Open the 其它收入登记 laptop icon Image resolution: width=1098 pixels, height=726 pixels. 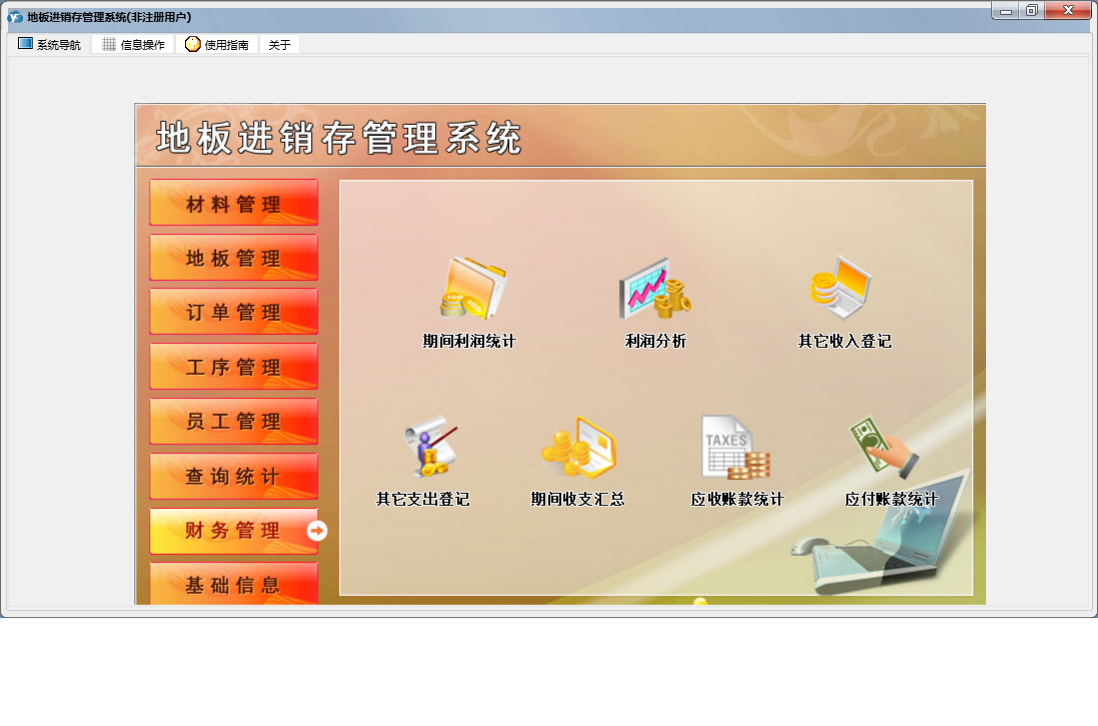(x=840, y=288)
